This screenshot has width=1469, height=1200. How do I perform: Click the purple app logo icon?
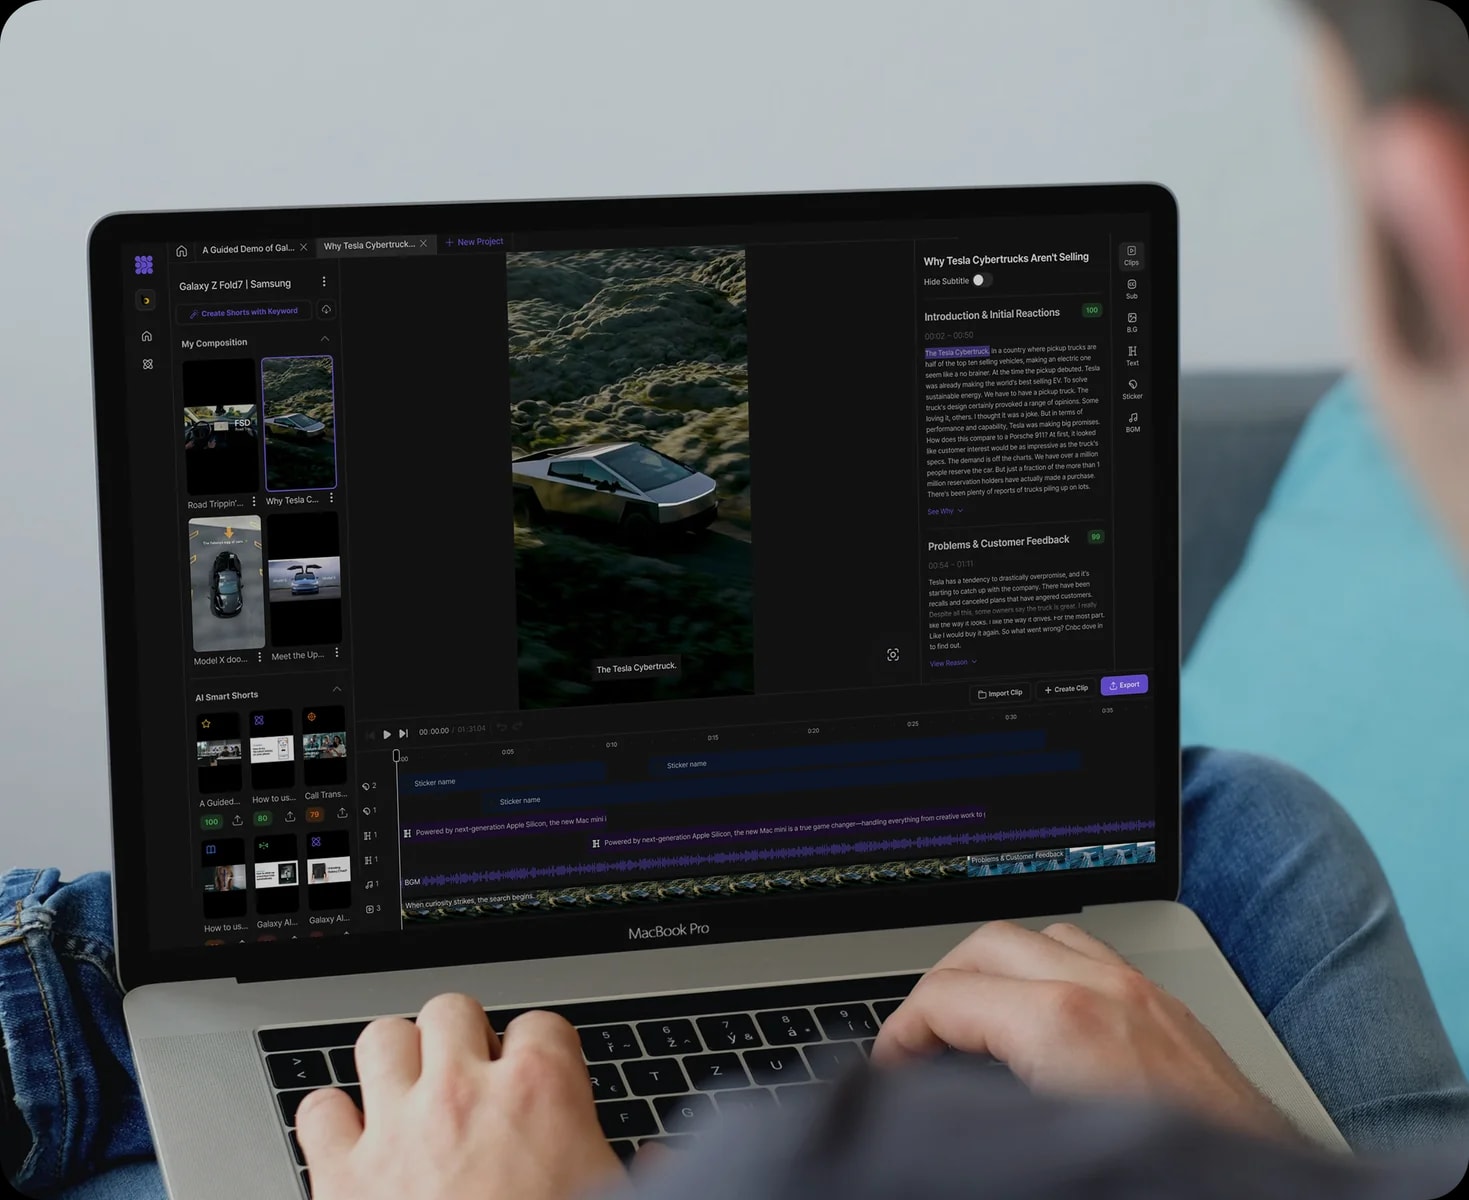tap(144, 265)
